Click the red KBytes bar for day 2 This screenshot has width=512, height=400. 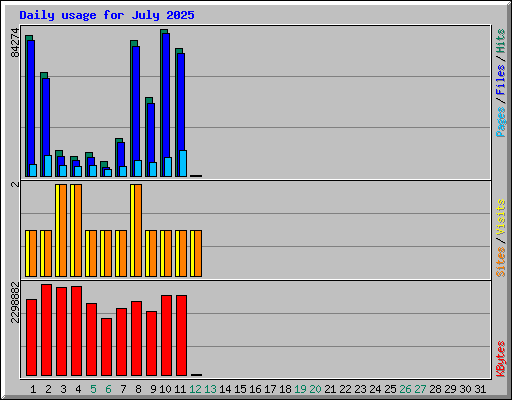pos(46,330)
